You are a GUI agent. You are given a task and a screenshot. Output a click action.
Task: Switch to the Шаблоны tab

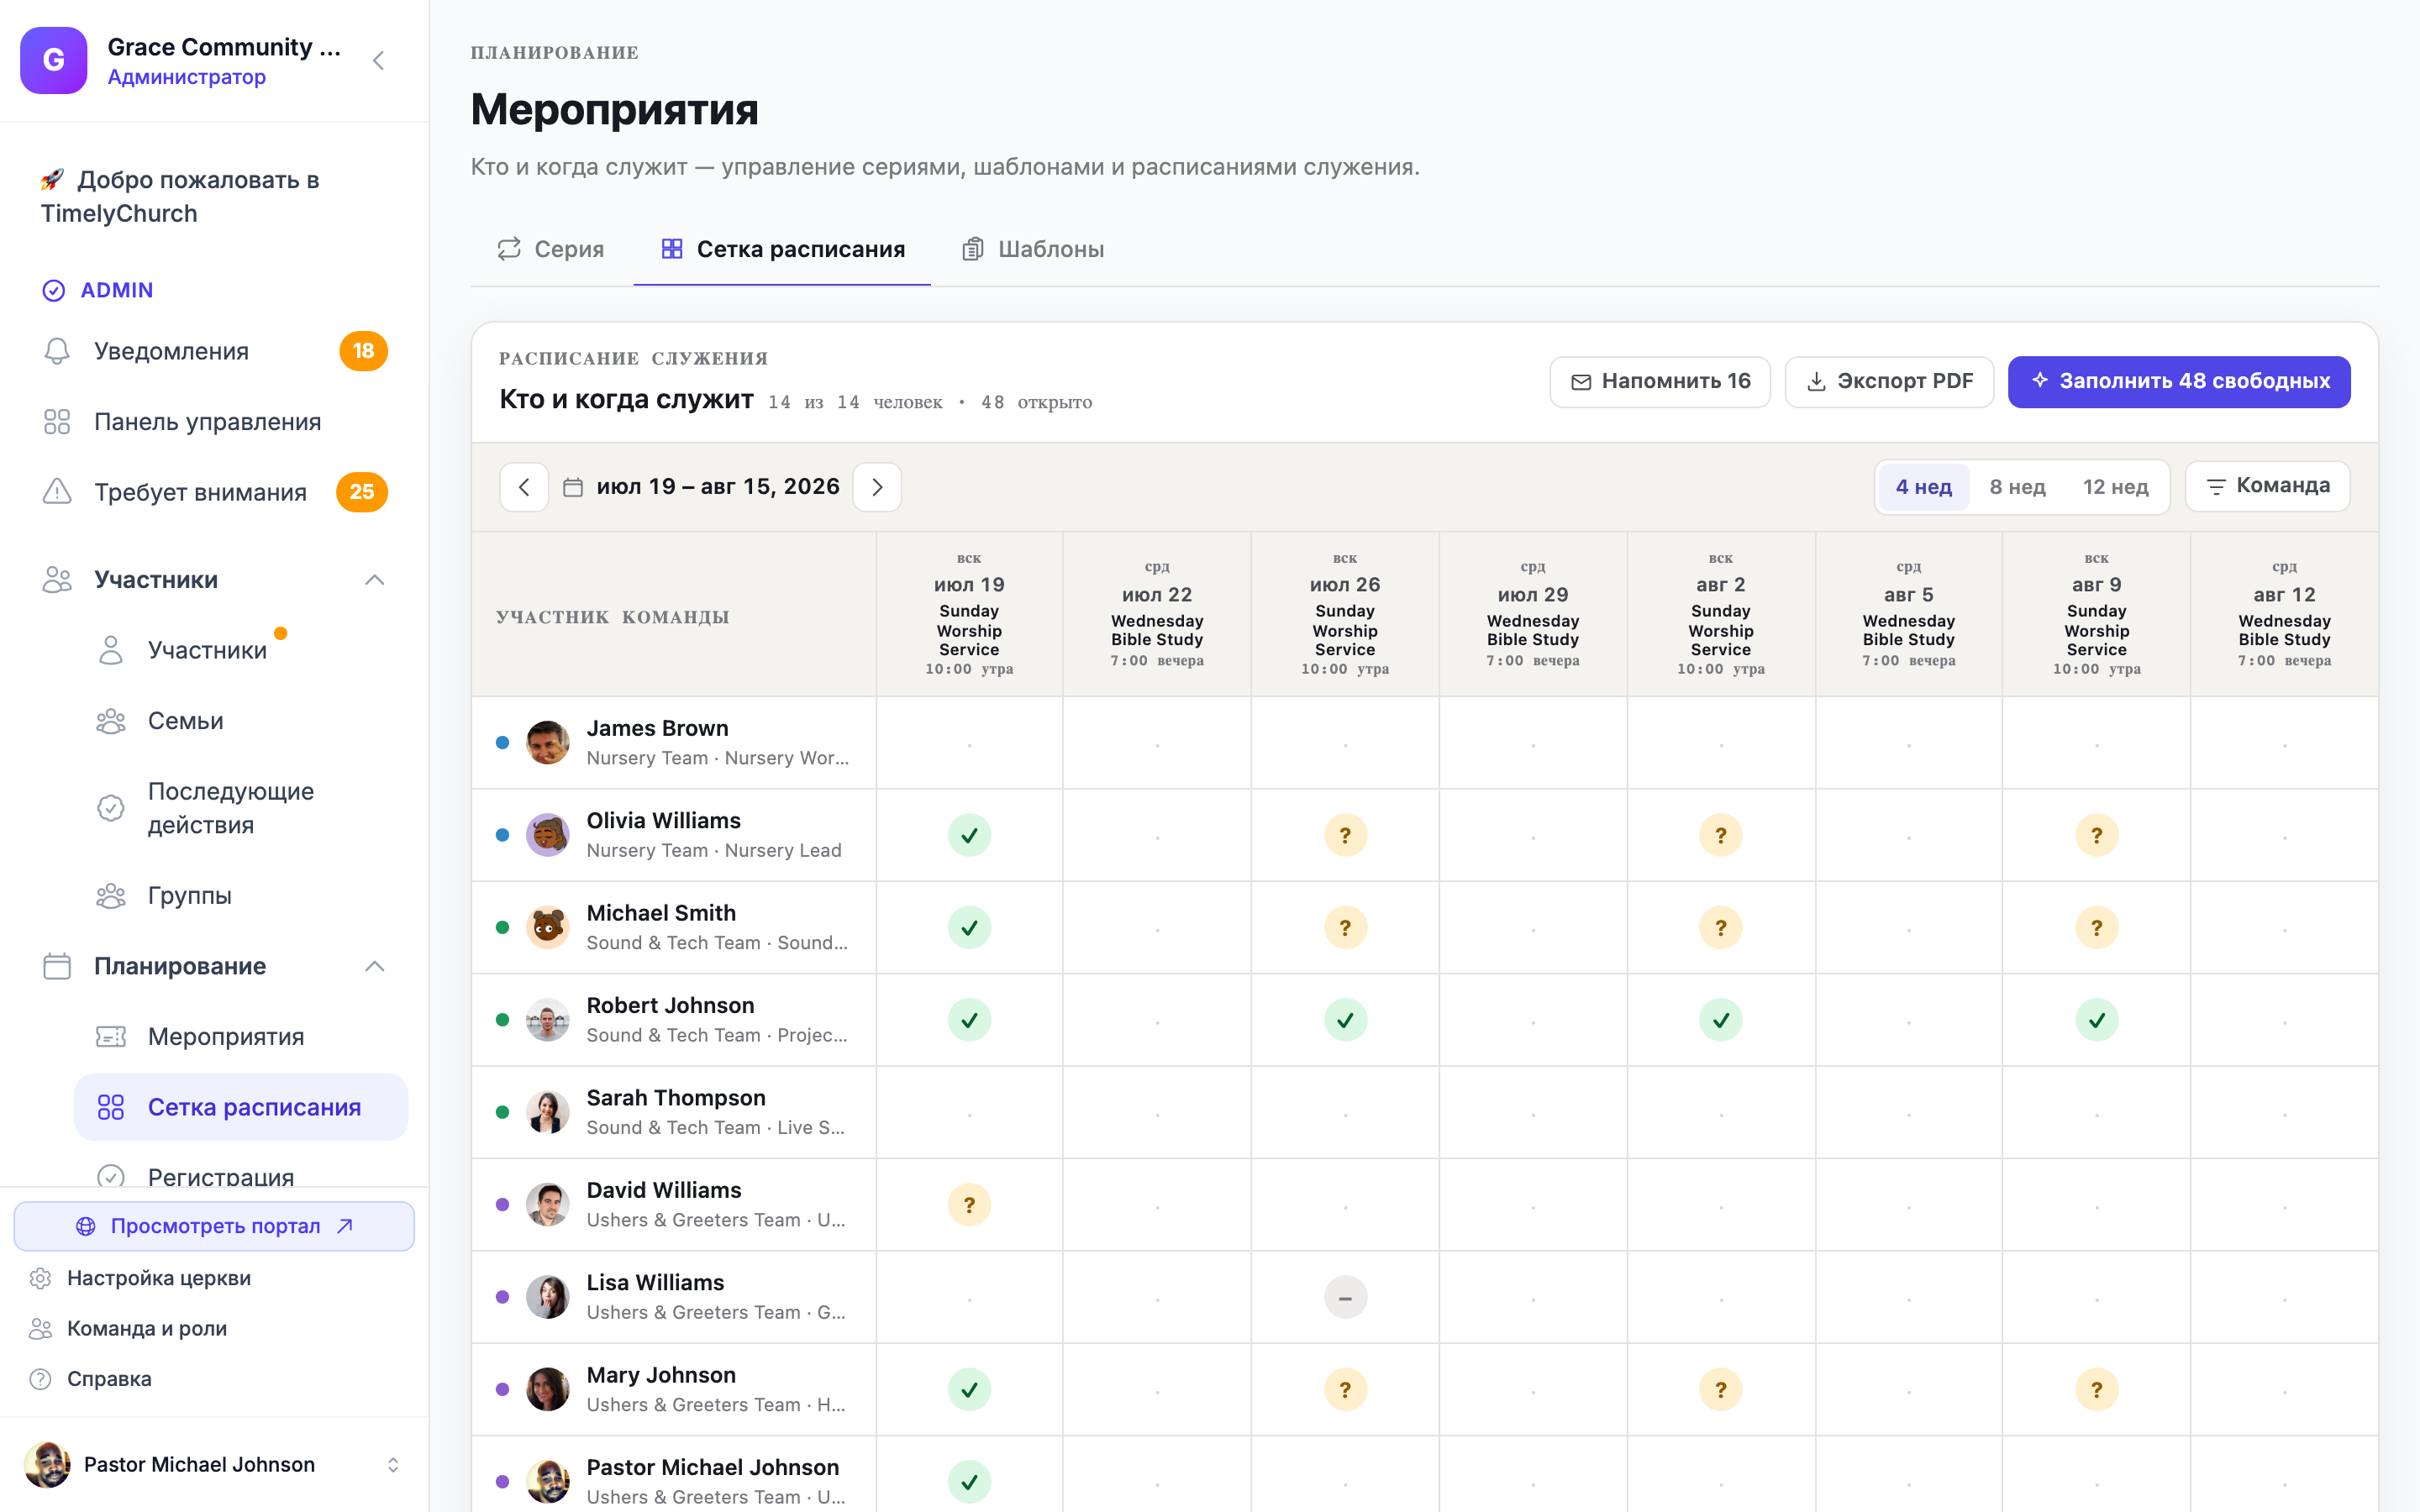coord(1033,249)
